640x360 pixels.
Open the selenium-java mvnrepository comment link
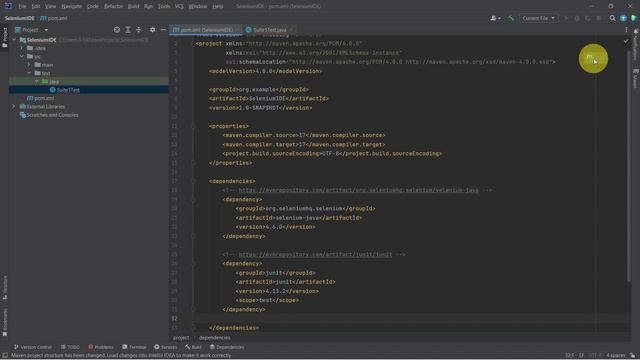pyautogui.click(x=358, y=190)
